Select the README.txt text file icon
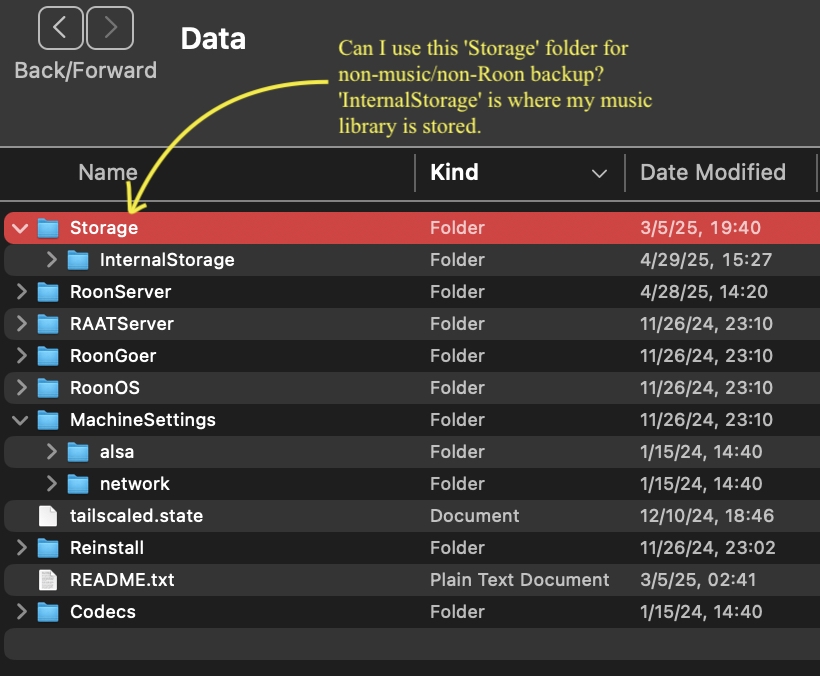Image resolution: width=820 pixels, height=676 pixels. click(x=48, y=580)
